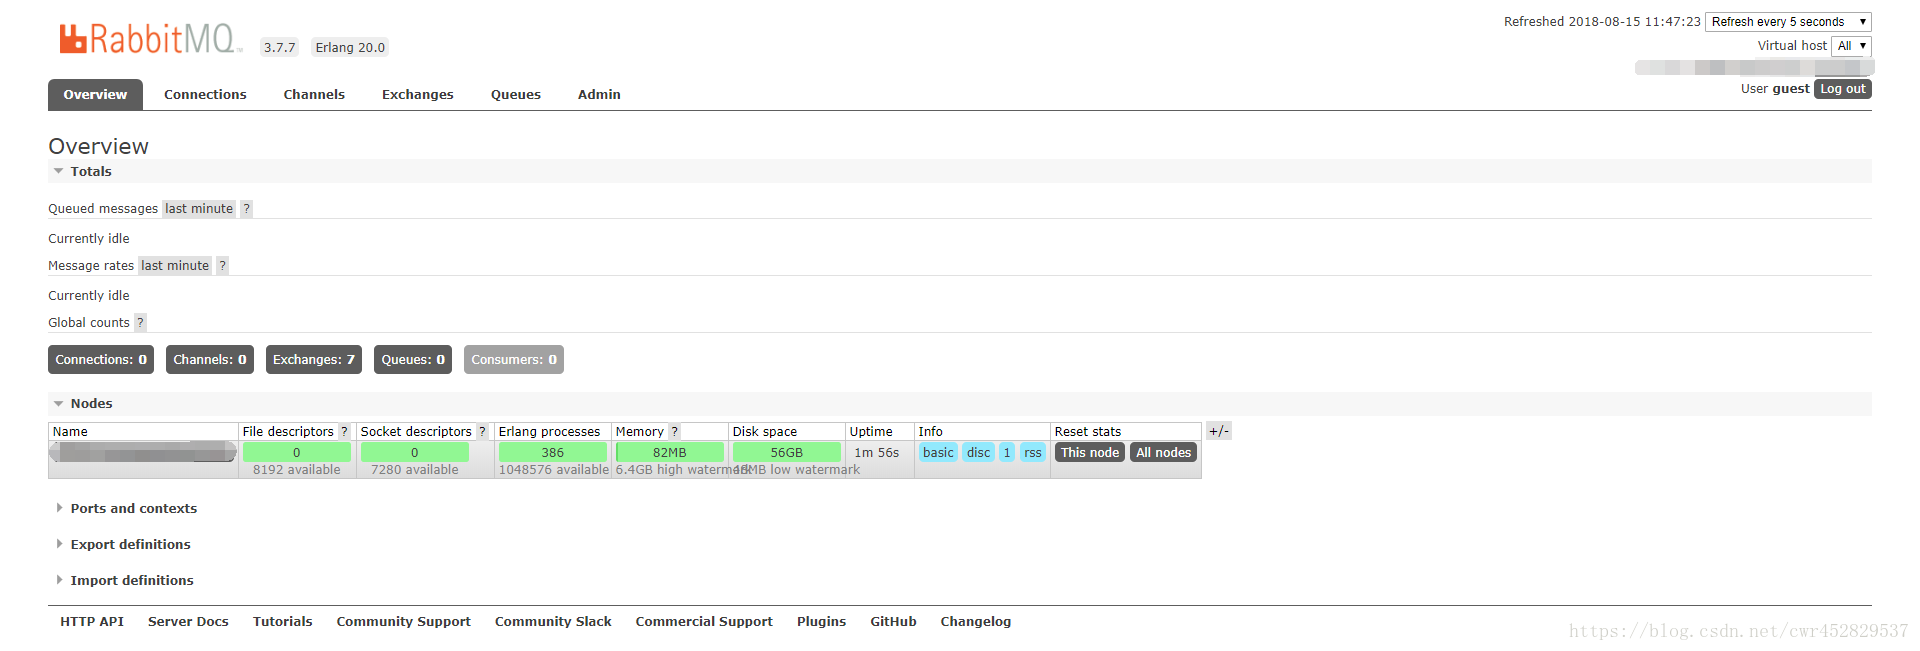Screen dimensions: 1920x651
Task: Open Exchanges: 7 count button
Action: point(314,360)
